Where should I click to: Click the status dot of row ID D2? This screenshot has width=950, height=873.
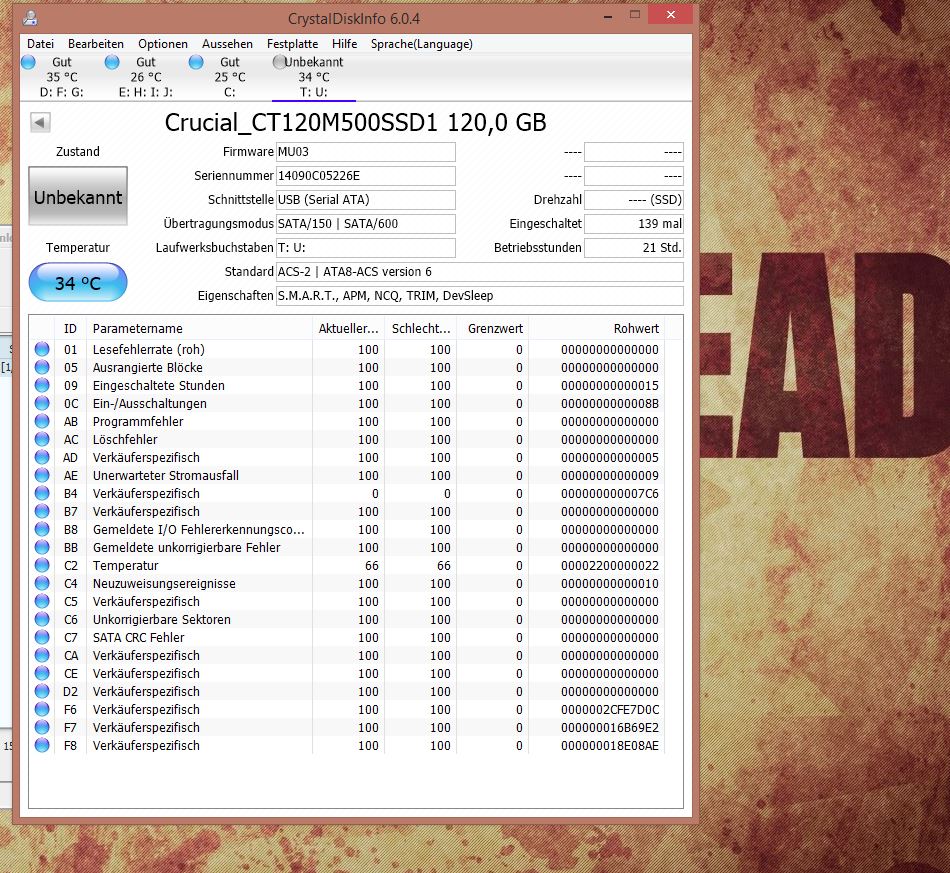tap(42, 691)
